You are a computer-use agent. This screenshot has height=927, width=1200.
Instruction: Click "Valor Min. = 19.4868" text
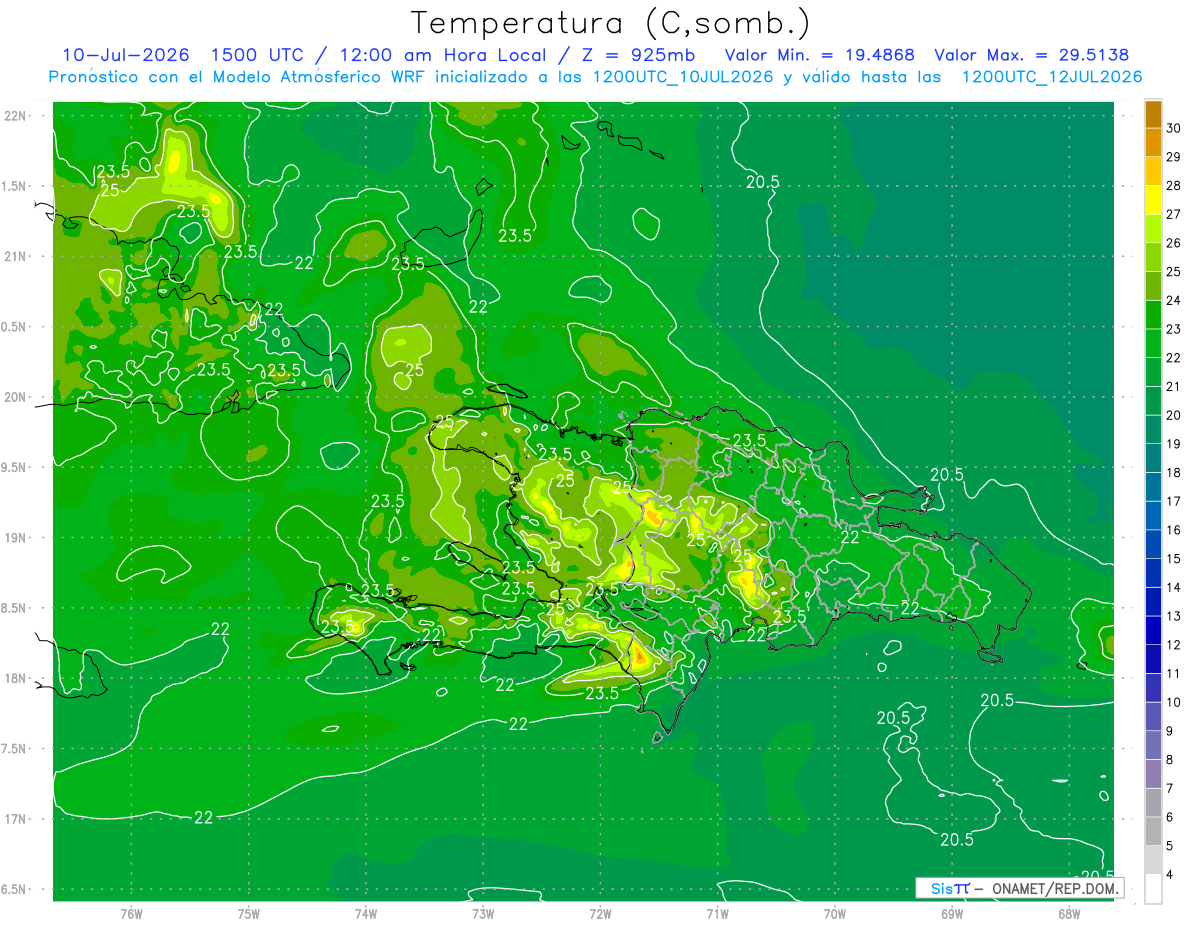point(820,55)
